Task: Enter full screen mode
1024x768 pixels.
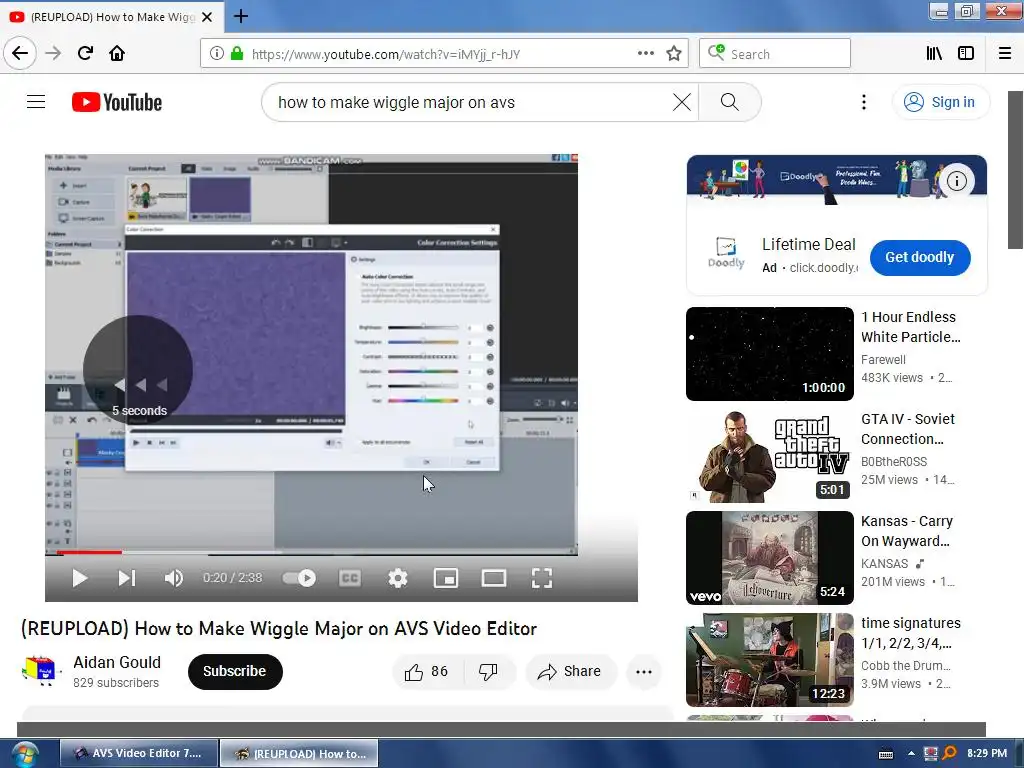Action: (x=542, y=578)
